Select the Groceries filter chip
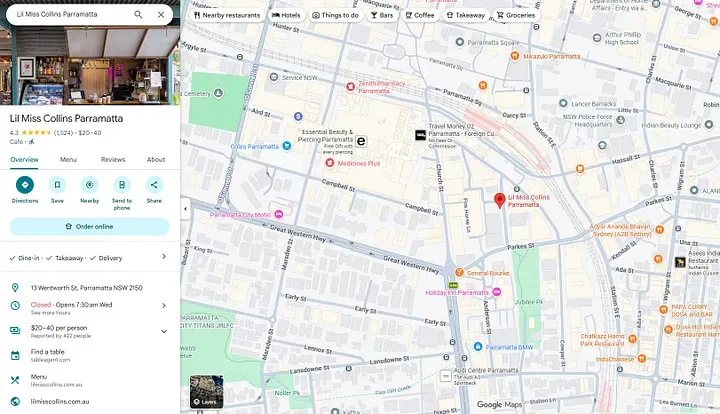The image size is (720, 414). point(516,15)
